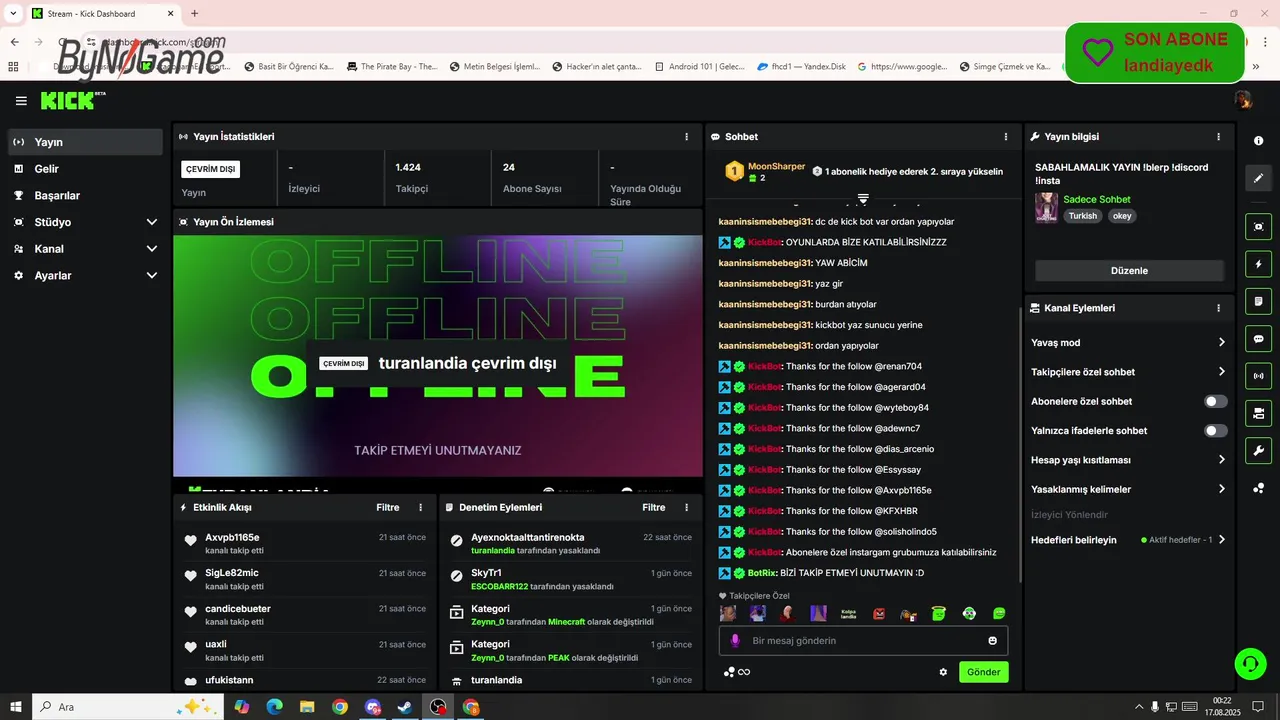The height and width of the screenshot is (720, 1280).
Task: Click the Düzenle button
Action: click(x=1129, y=271)
